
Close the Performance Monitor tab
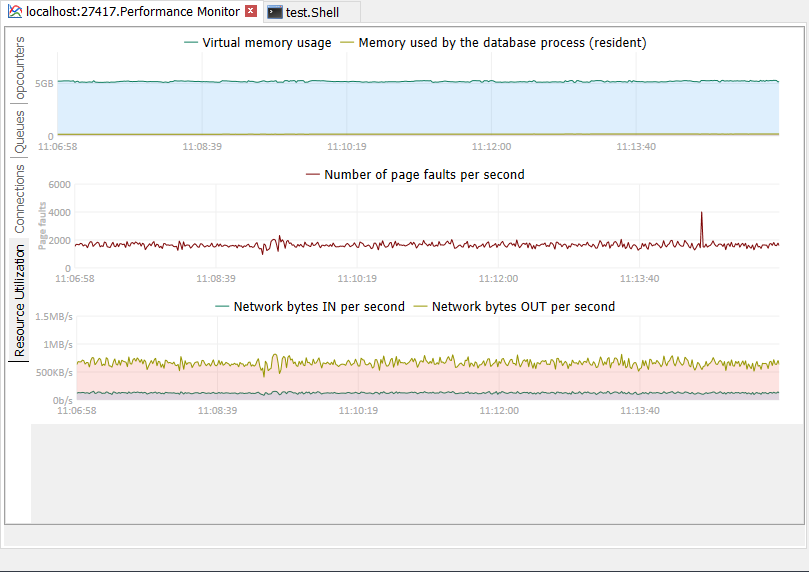251,11
